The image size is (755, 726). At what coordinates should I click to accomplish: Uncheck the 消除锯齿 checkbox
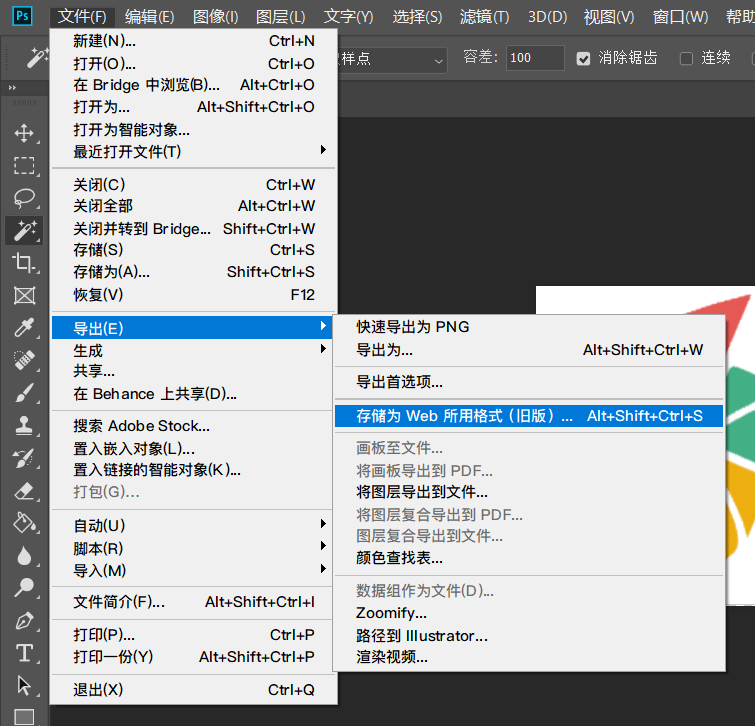[x=584, y=58]
